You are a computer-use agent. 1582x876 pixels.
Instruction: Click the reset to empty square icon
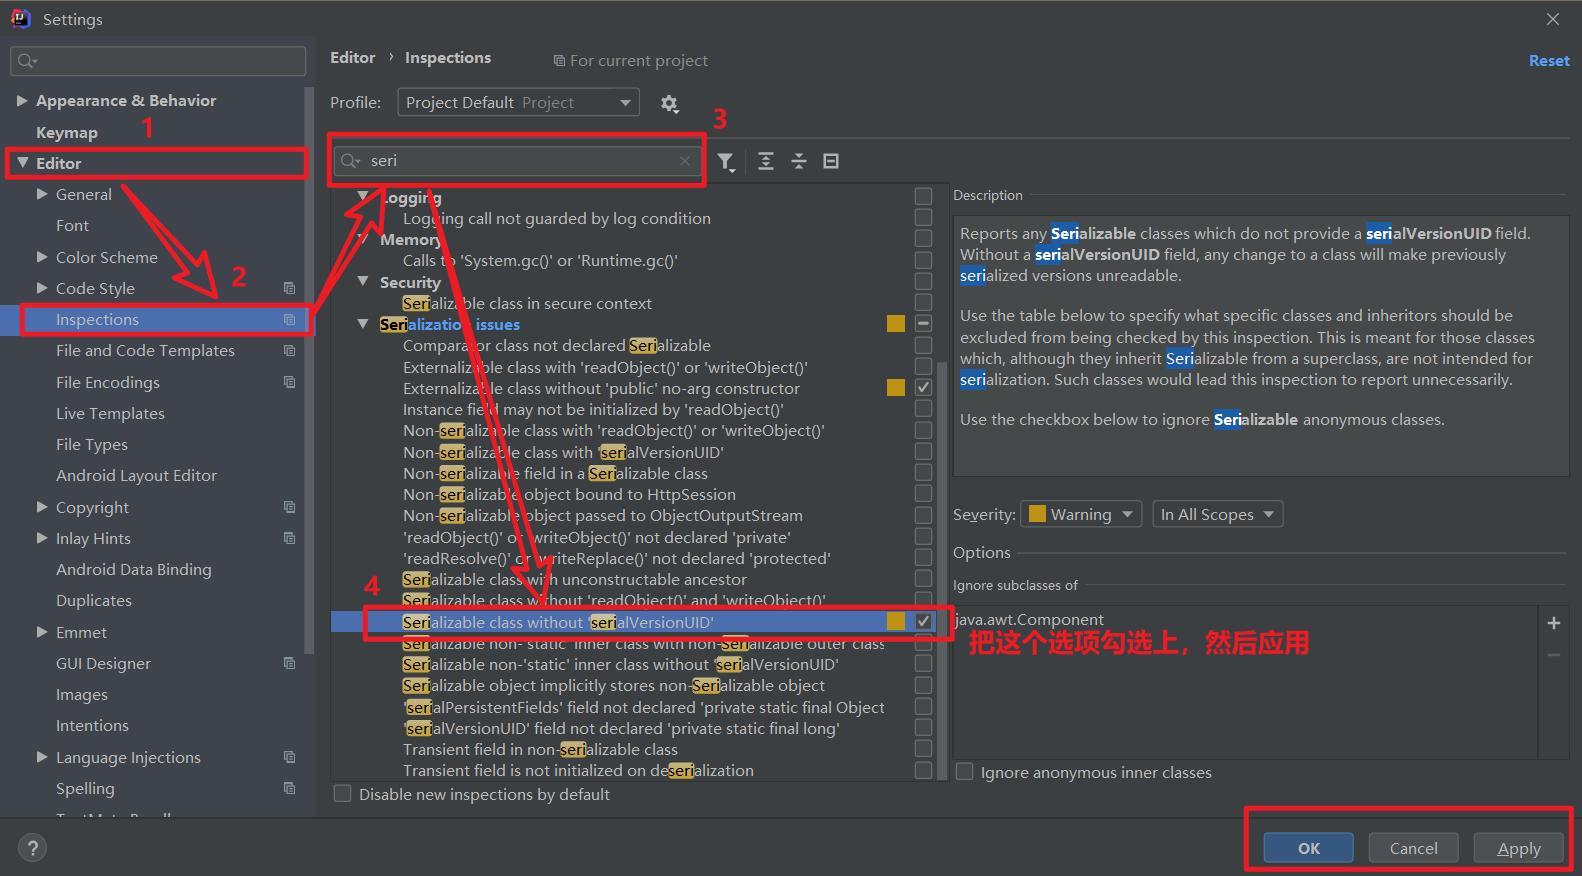click(x=831, y=161)
